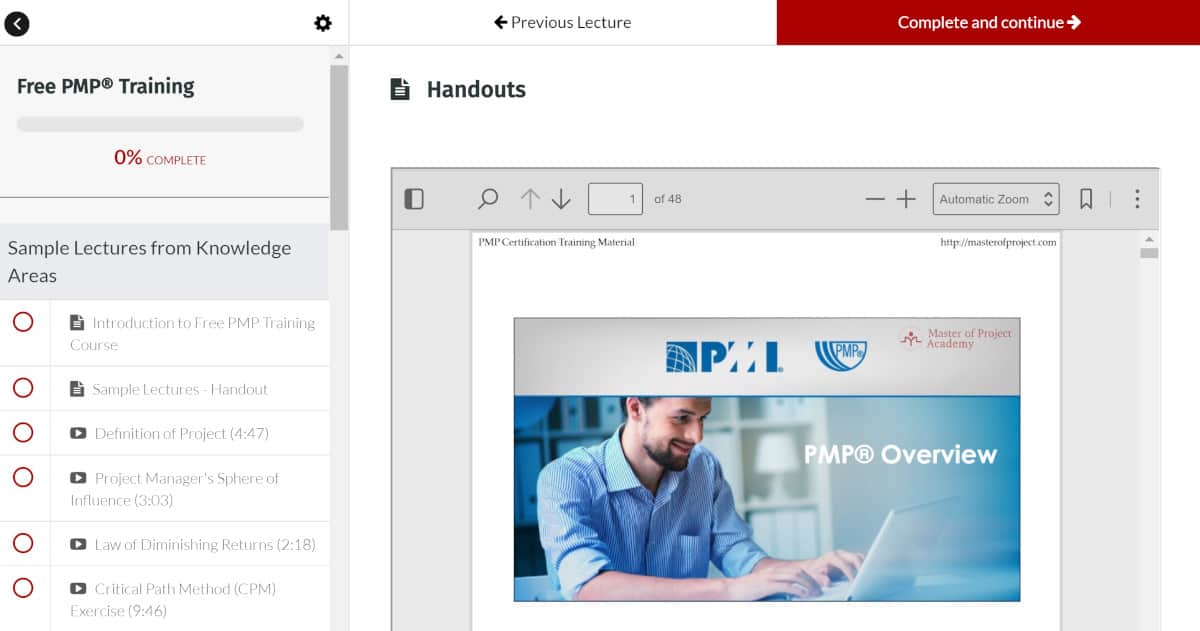Screen dimensions: 1200x631
Task: Click the 0% COMPLETE text
Action: pos(160,158)
